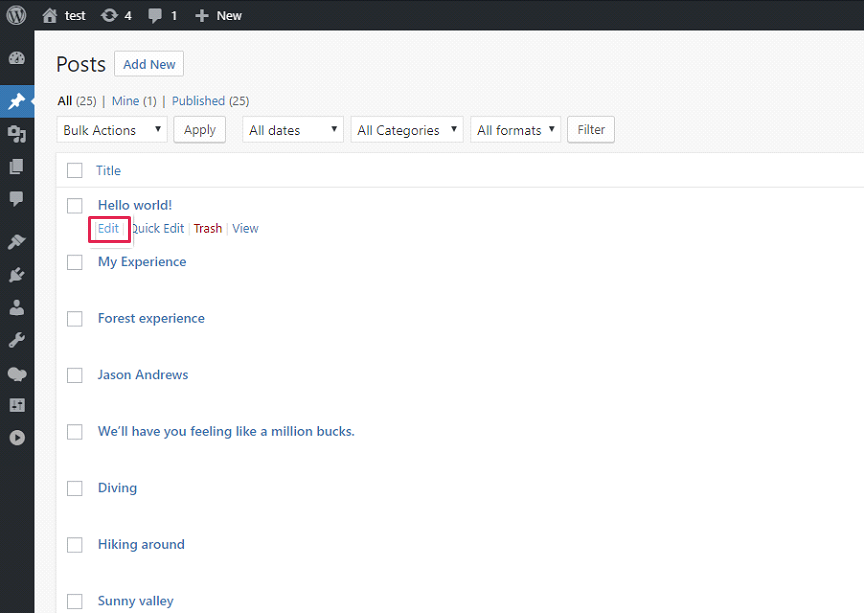864x613 pixels.
Task: Open the Dashboard from the sidebar
Action: 16,59
